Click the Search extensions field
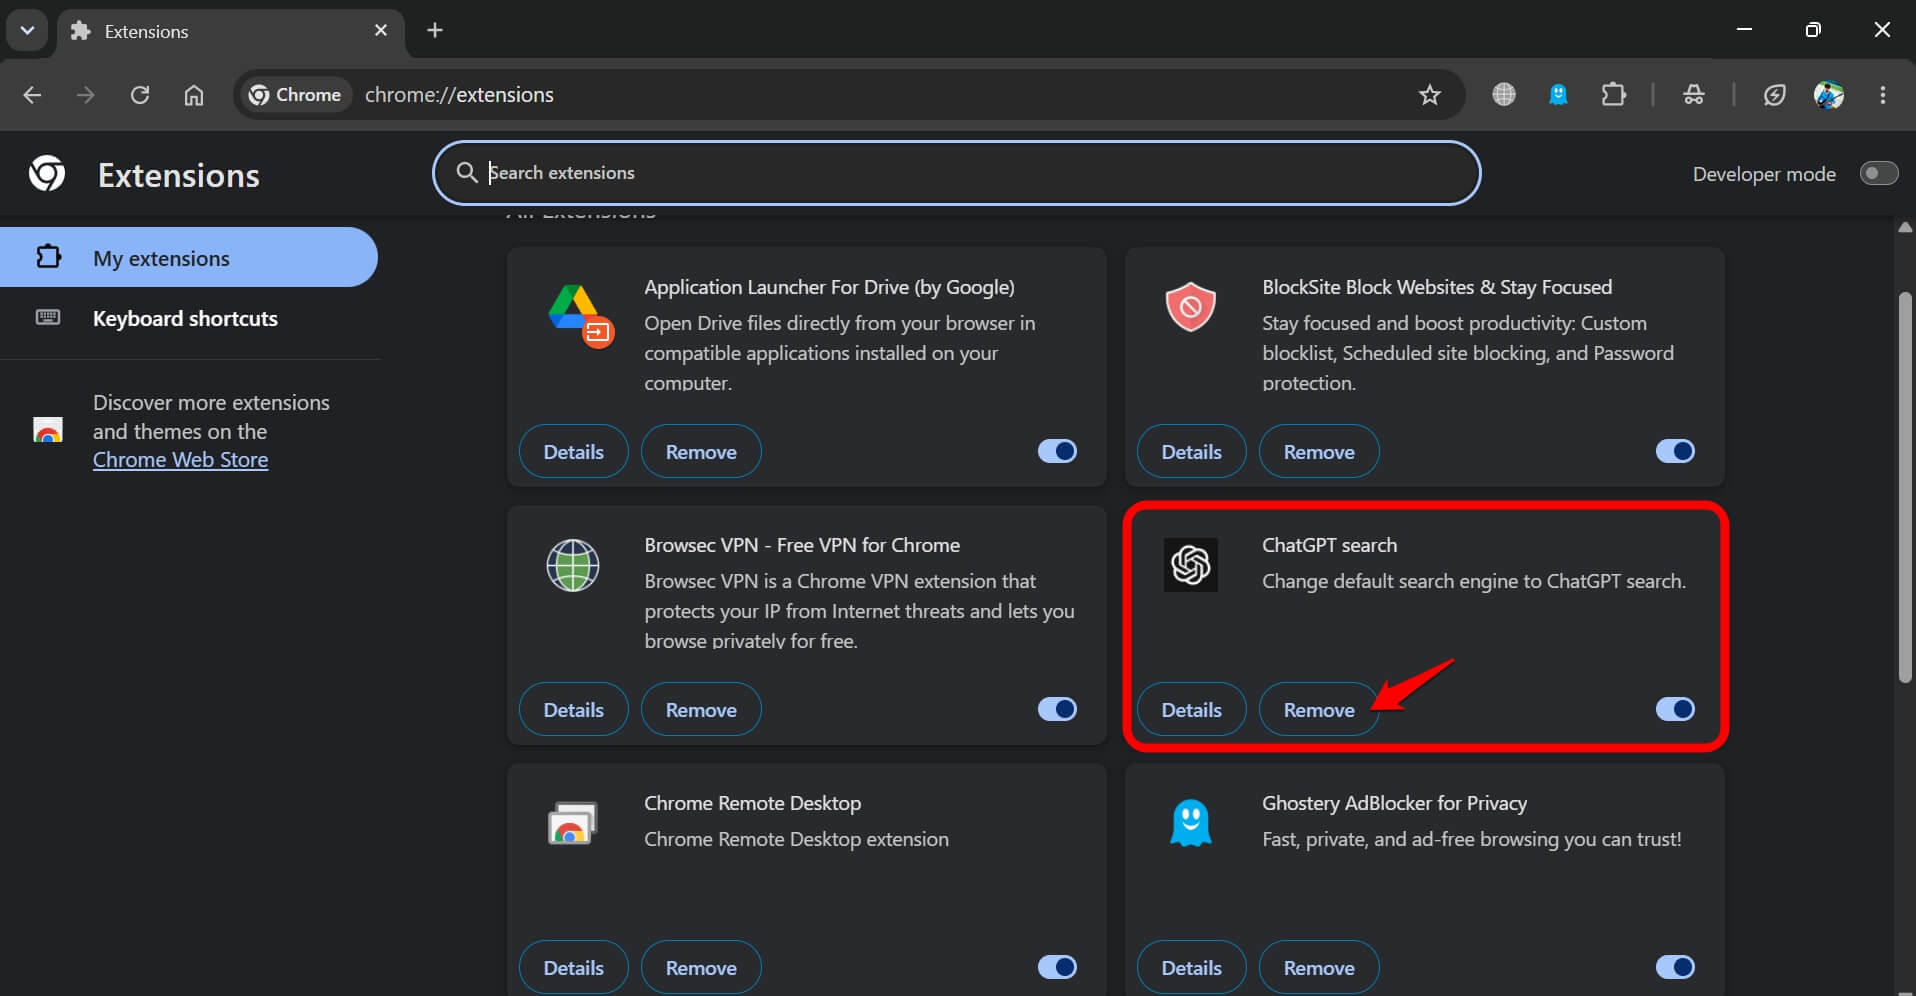 tap(956, 173)
